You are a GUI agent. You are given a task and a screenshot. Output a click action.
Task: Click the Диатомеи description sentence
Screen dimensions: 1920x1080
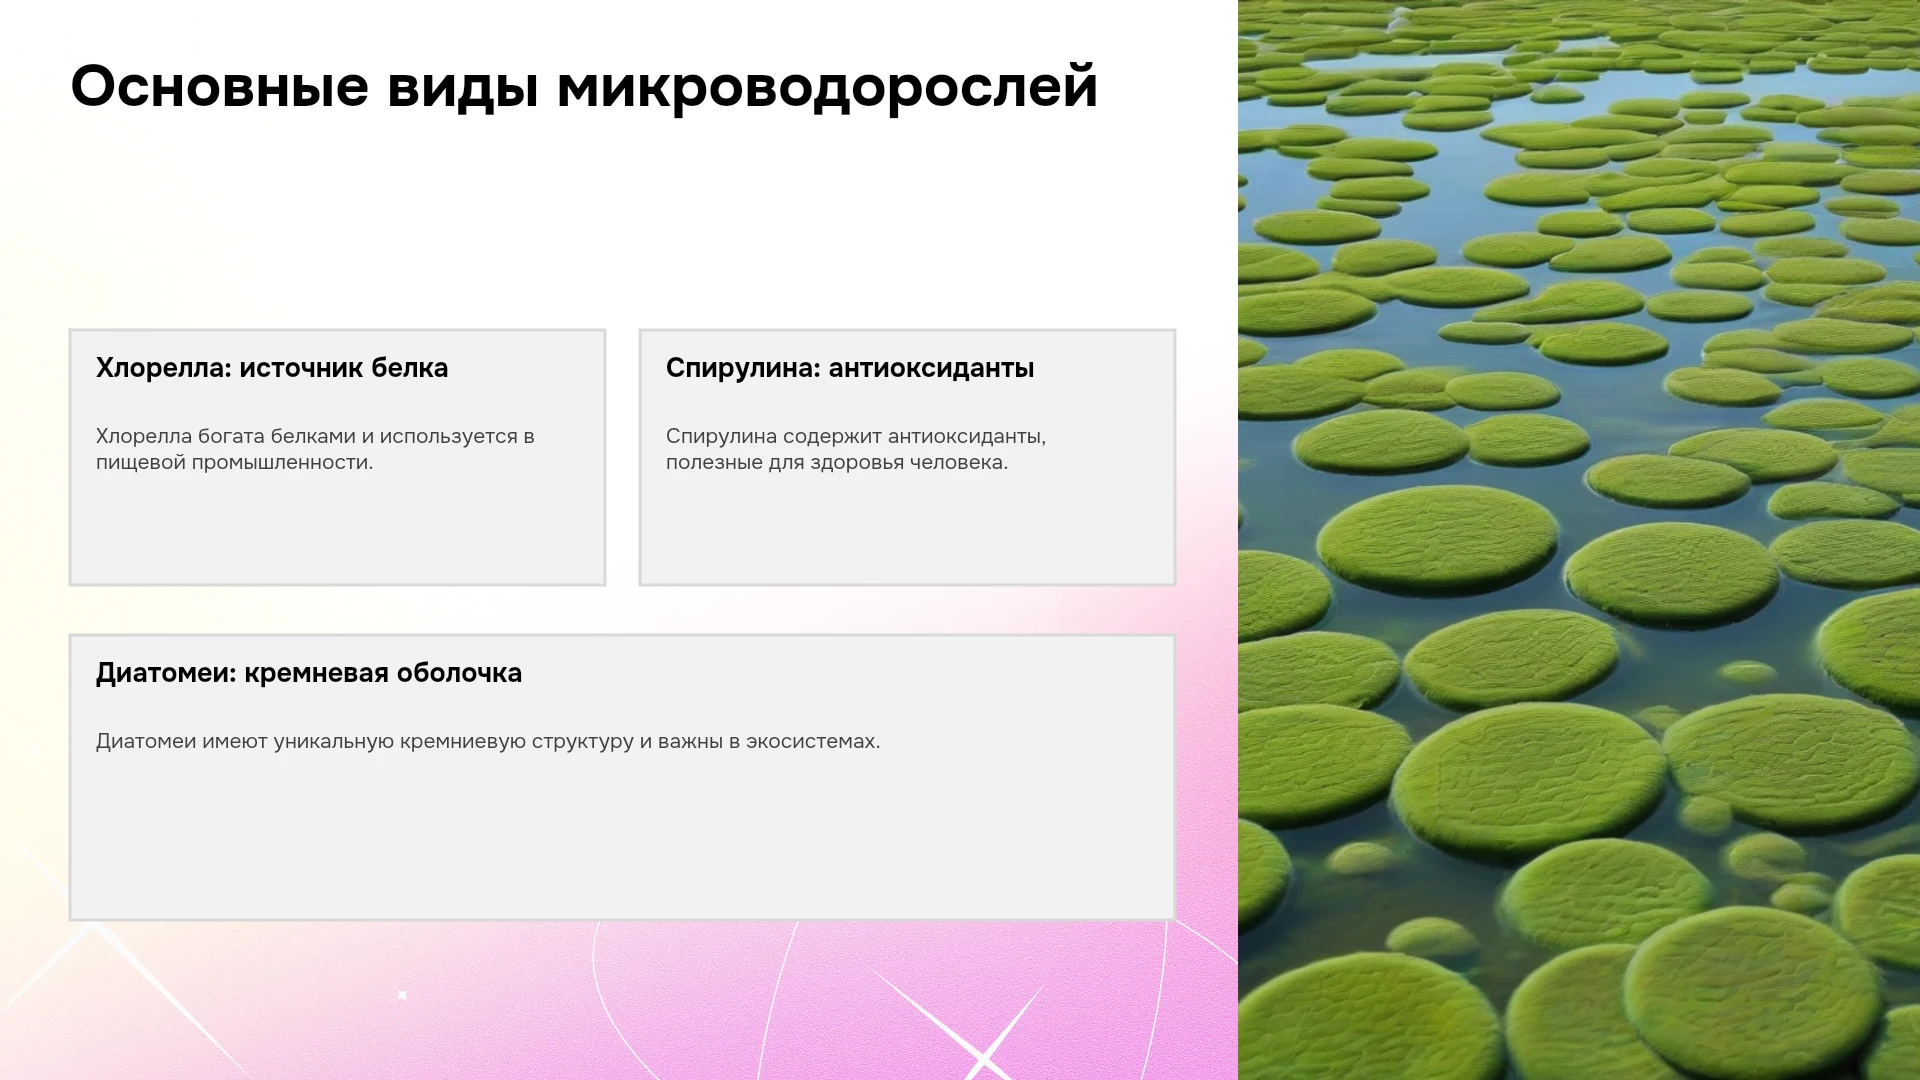(x=488, y=741)
